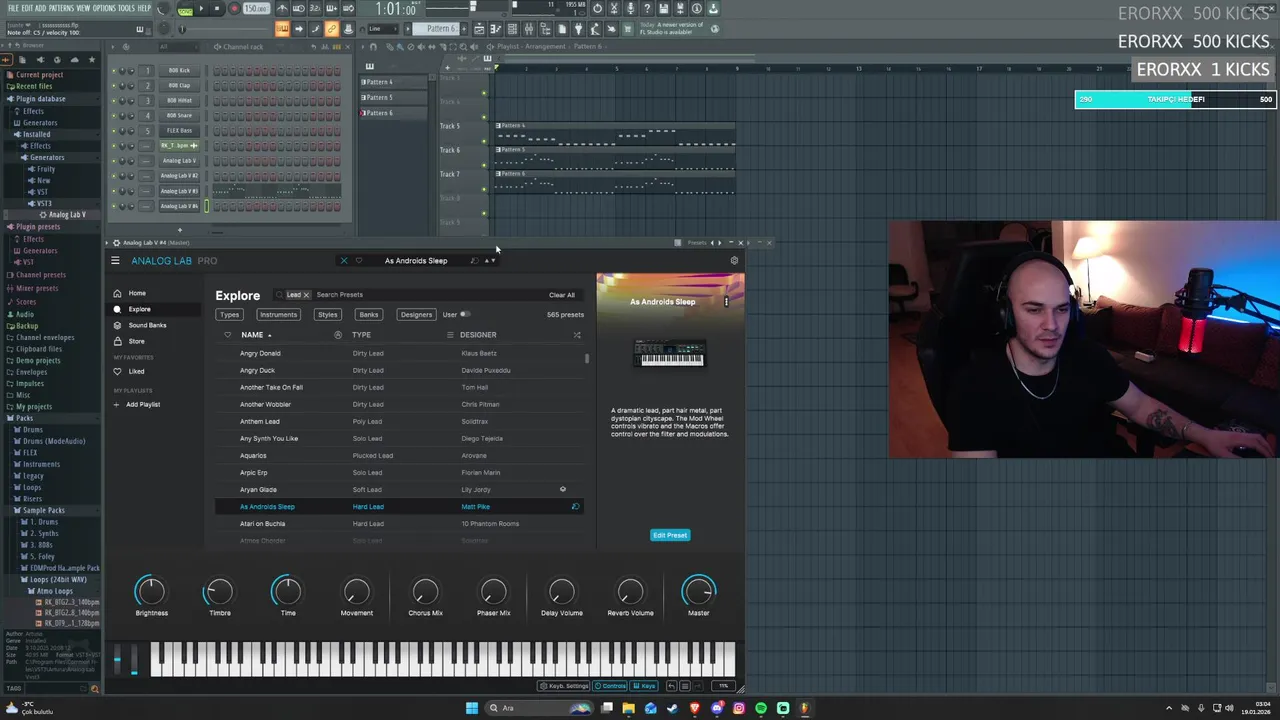
Task: Open Spotify from the taskbar
Action: [761, 708]
